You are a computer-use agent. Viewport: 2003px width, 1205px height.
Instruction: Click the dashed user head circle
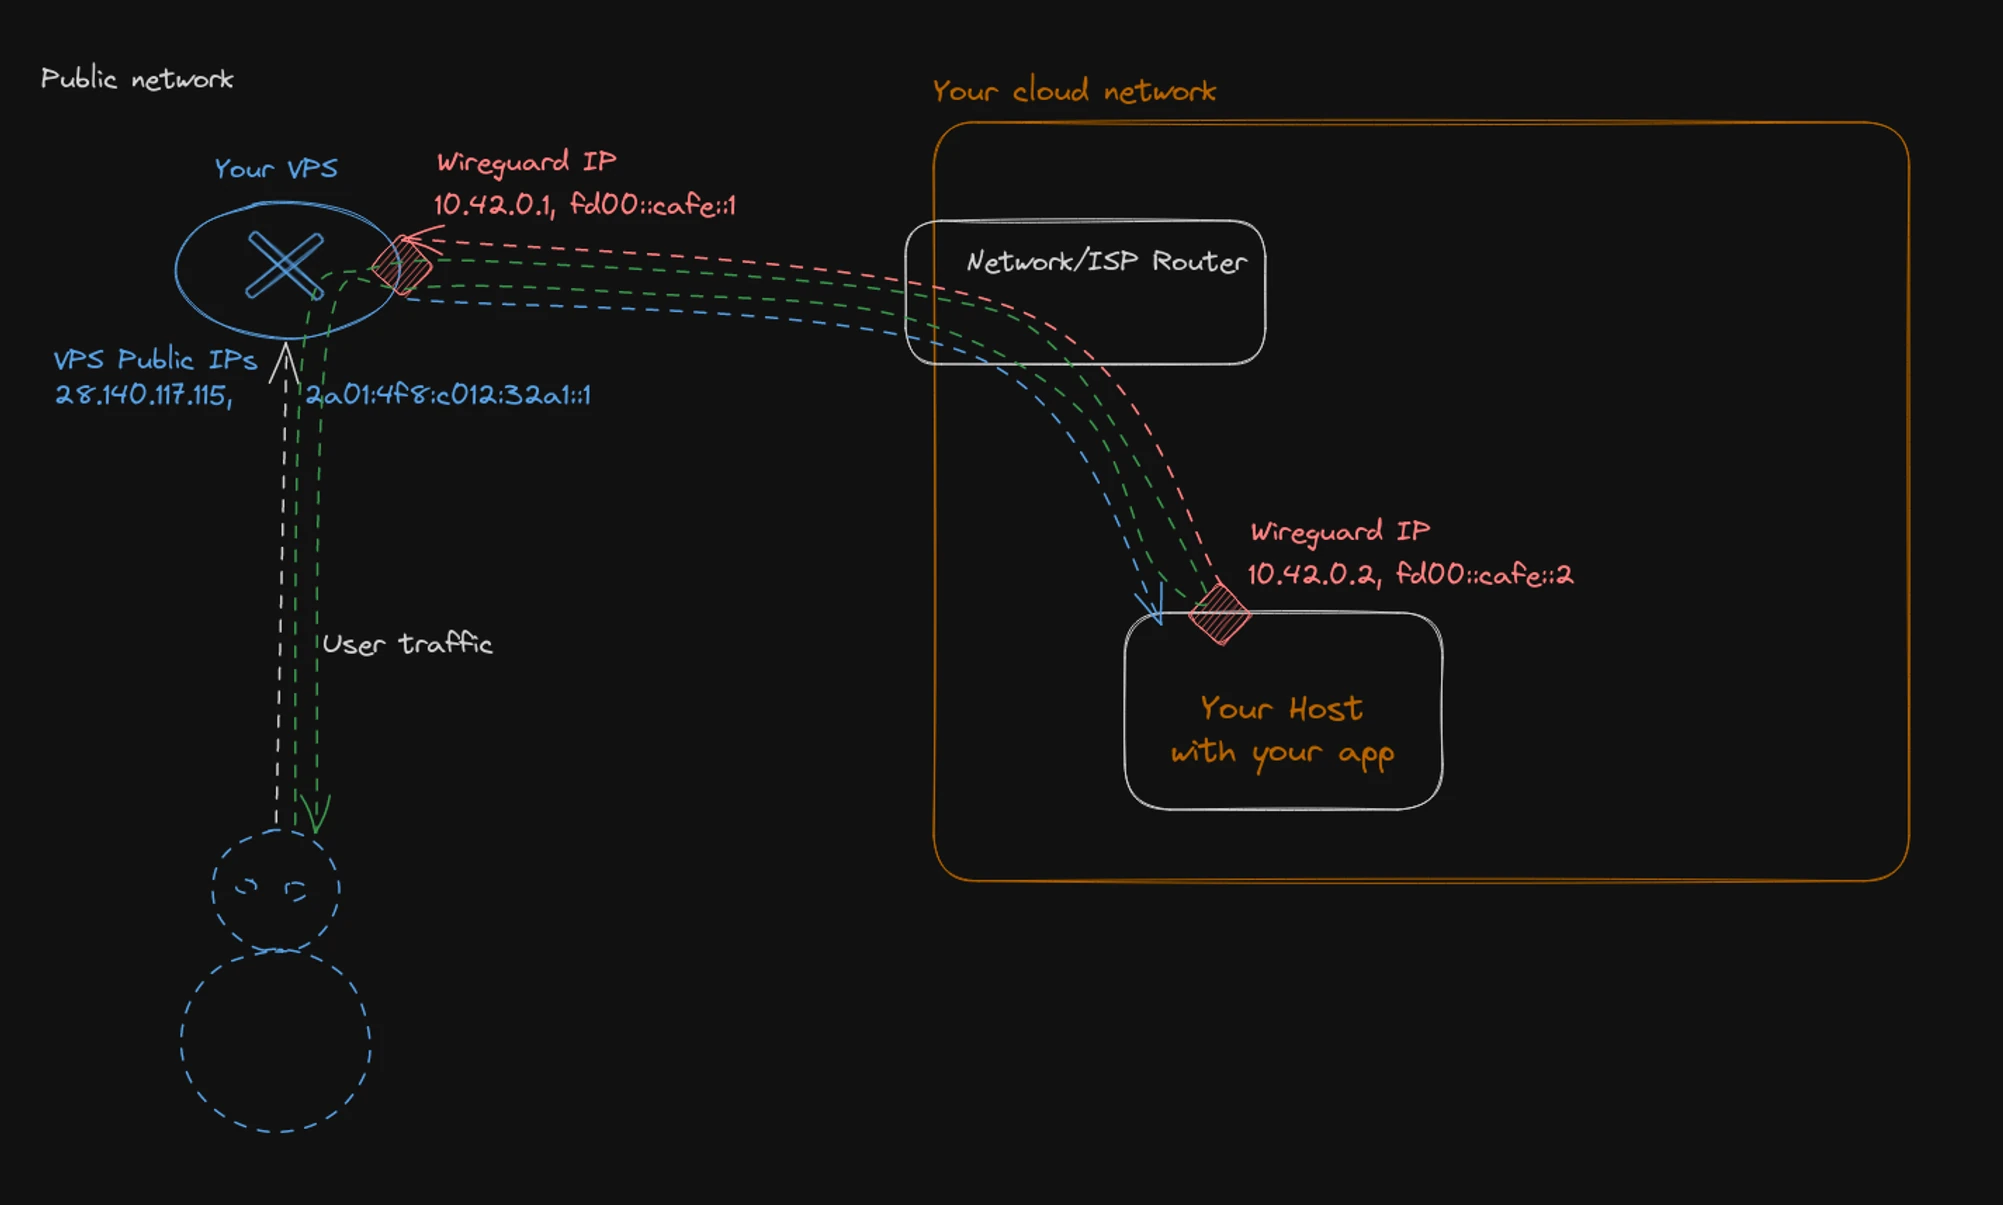[276, 889]
